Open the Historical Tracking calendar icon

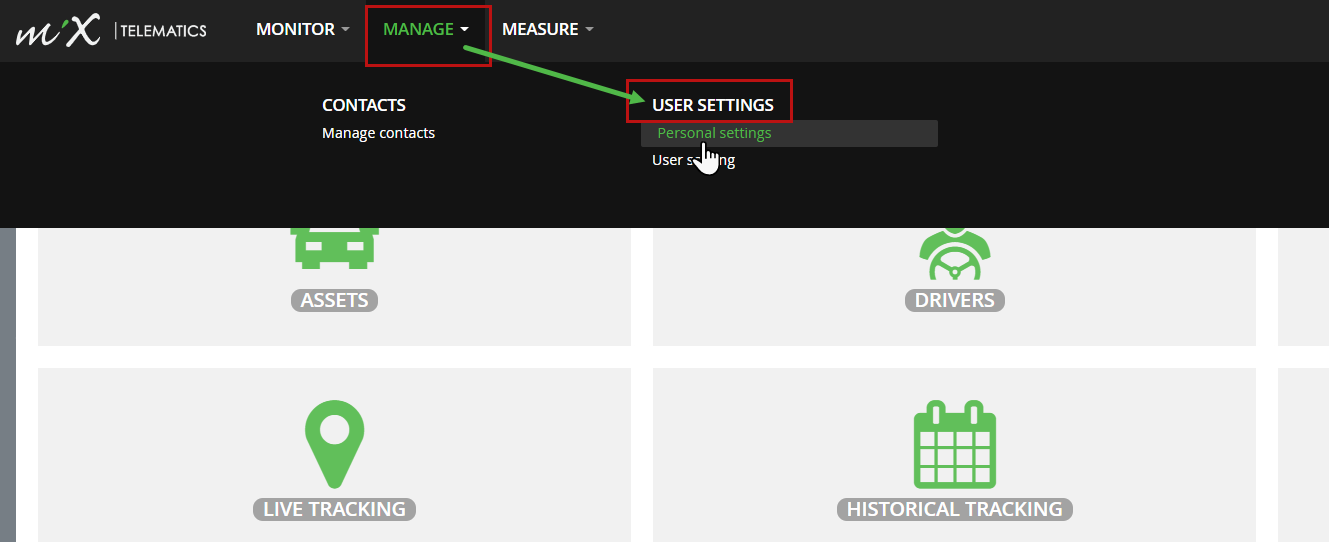click(955, 444)
